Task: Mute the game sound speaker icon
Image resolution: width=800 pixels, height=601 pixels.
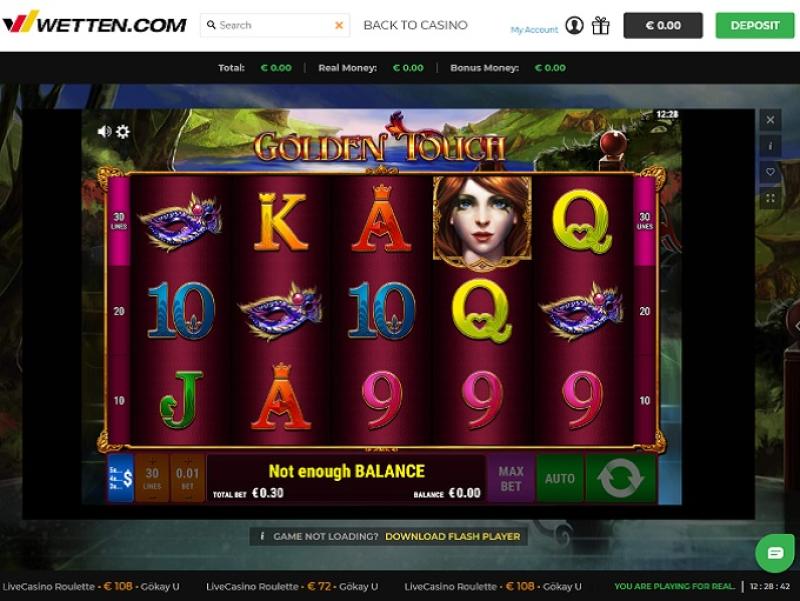Action: [104, 132]
